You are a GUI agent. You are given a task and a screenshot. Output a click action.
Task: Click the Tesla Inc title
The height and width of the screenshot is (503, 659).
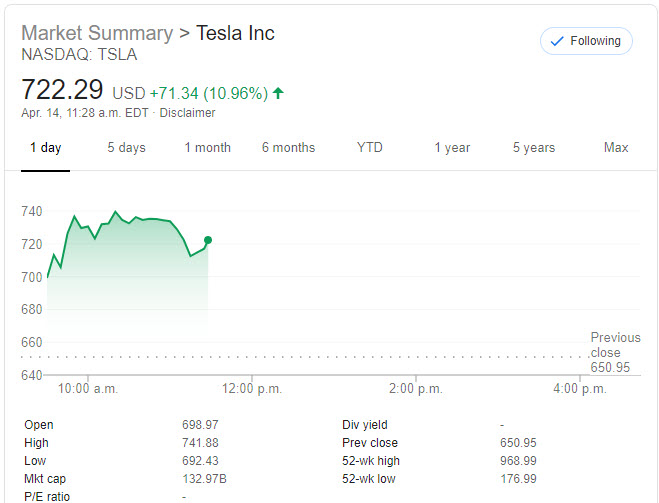(x=235, y=33)
